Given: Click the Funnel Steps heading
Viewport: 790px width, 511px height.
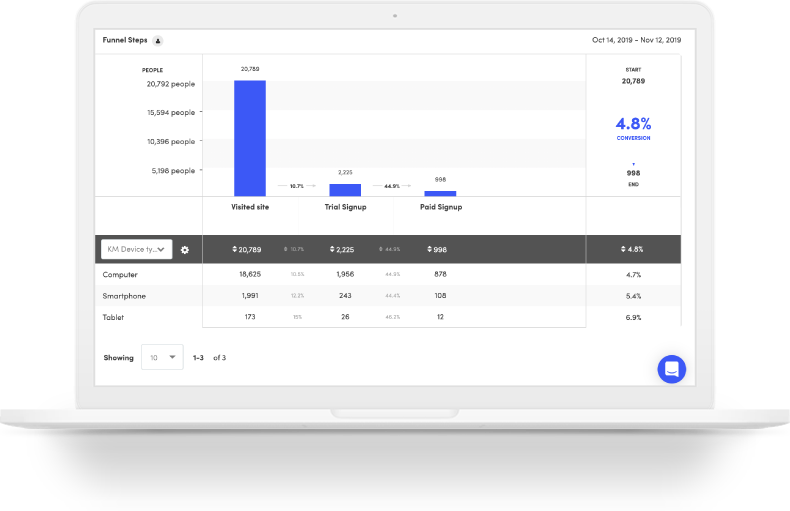Looking at the screenshot, I should point(125,41).
